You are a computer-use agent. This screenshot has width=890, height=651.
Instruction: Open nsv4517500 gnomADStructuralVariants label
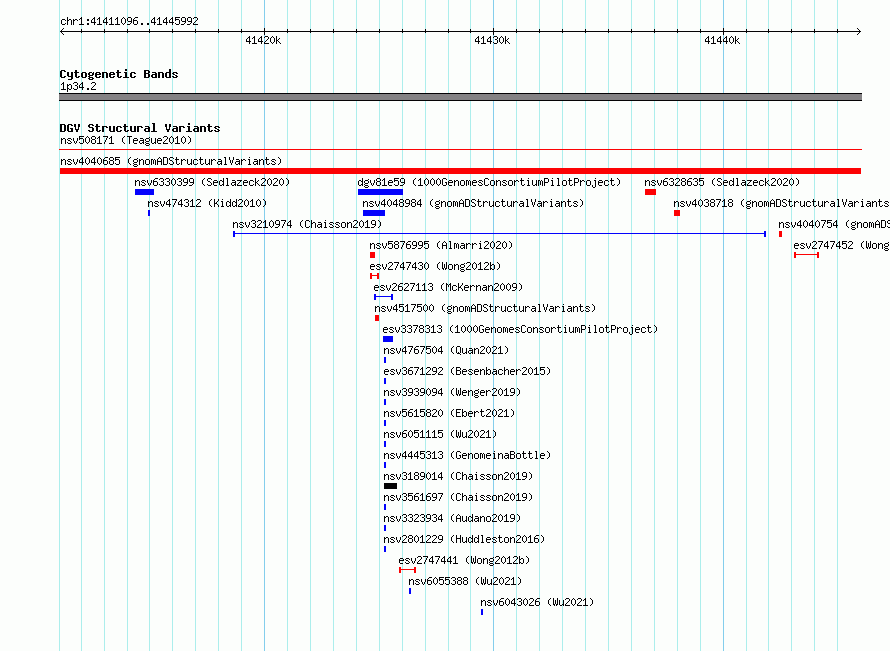pos(485,308)
